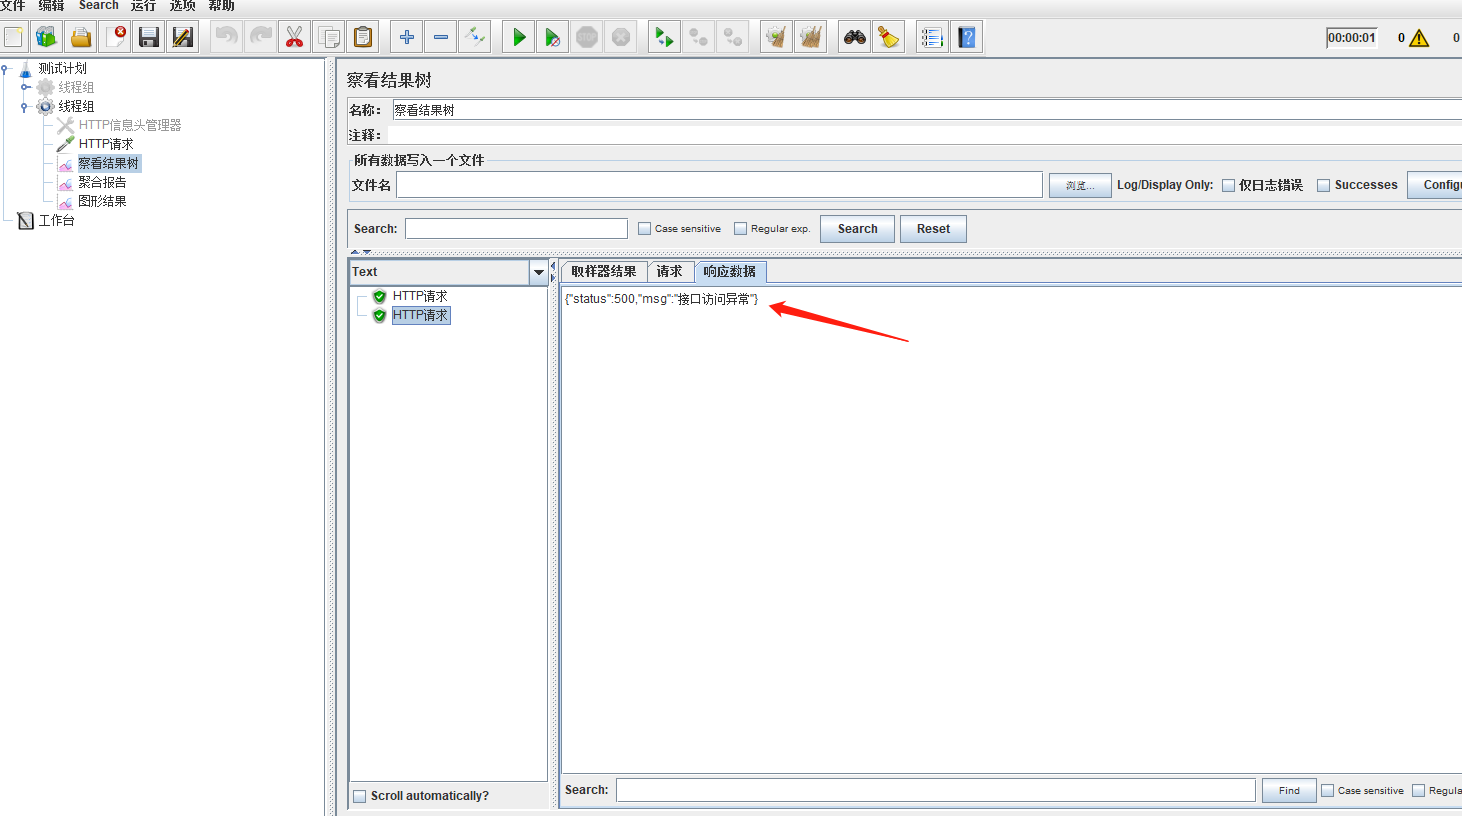Image resolution: width=1462 pixels, height=816 pixels.
Task: Open the 运行 menu
Action: click(x=143, y=6)
